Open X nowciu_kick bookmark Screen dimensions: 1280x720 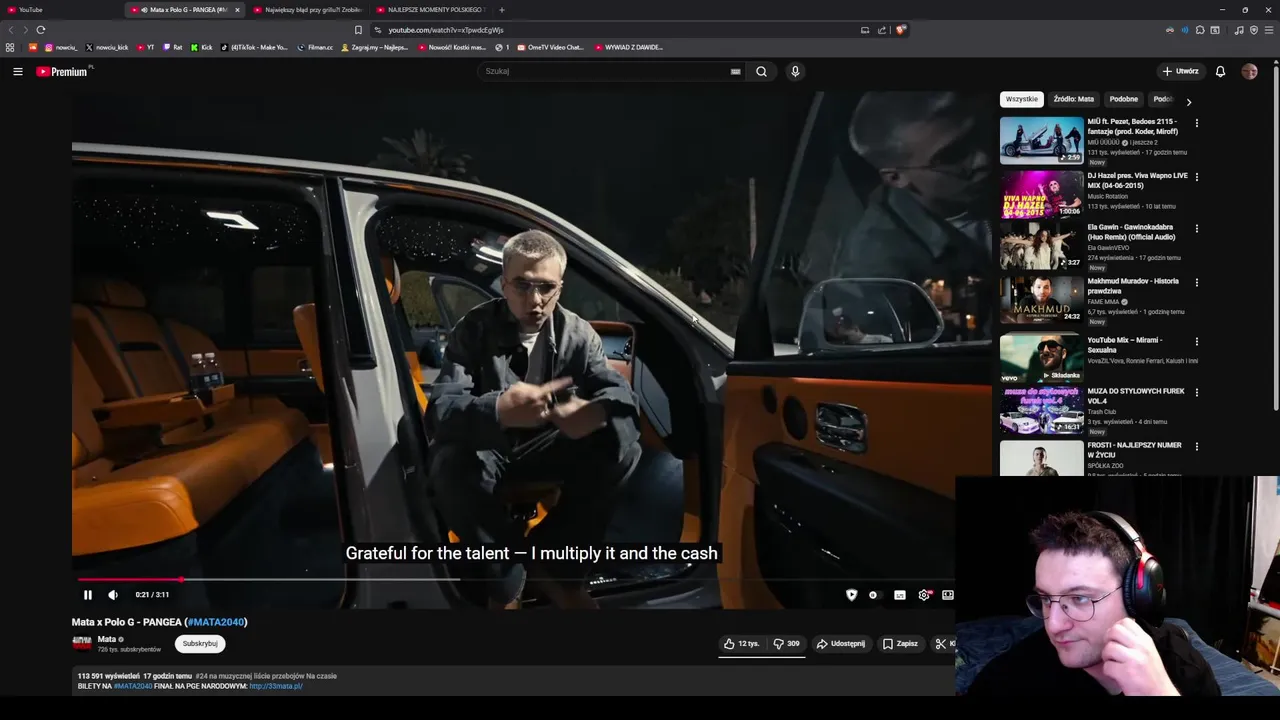click(x=107, y=47)
